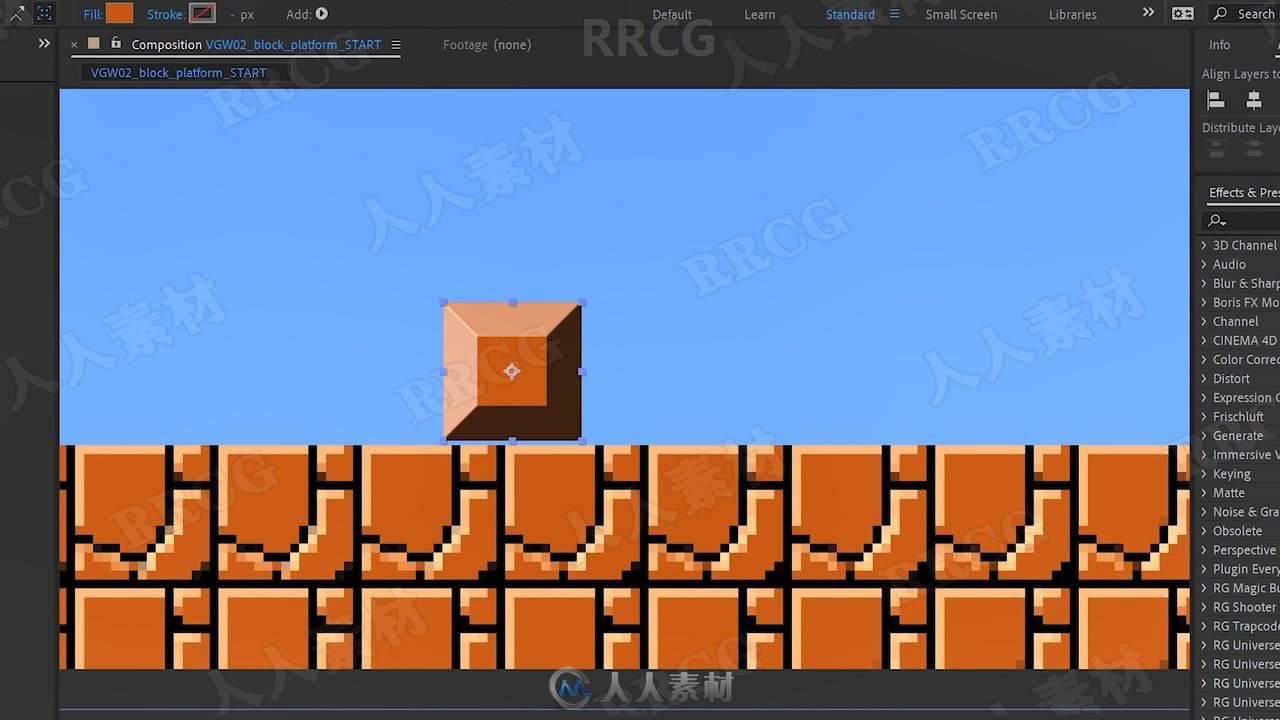Viewport: 1280px width, 720px height.
Task: Switch to the Default workspace
Action: 672,14
